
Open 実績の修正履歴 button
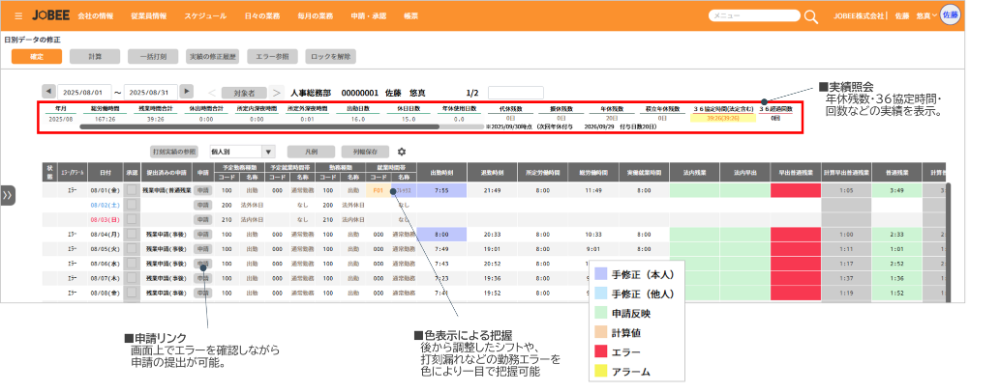212,56
